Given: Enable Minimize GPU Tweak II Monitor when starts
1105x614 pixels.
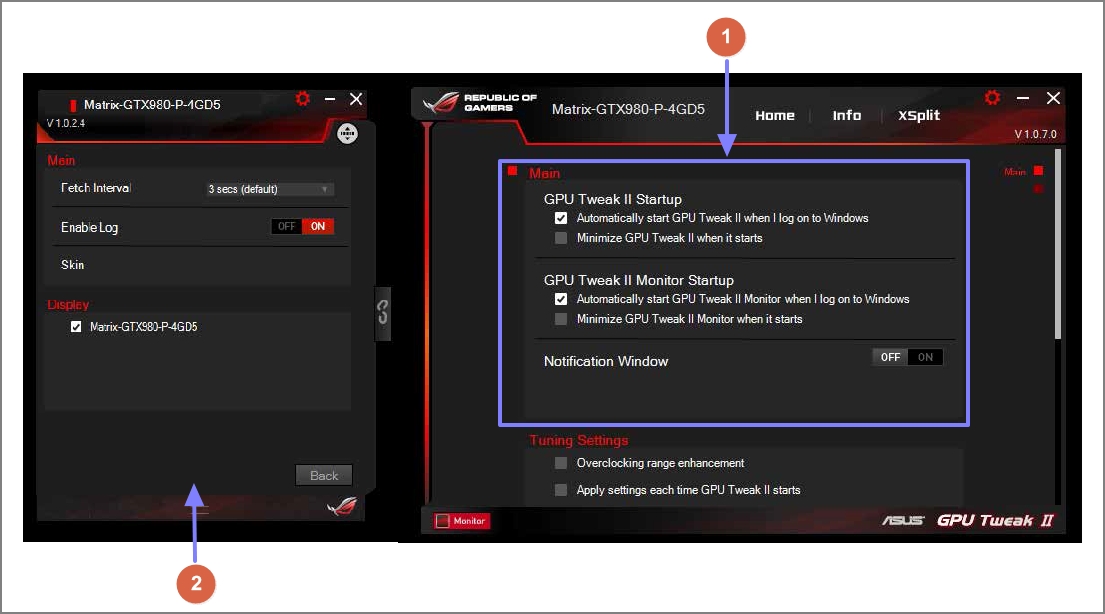Looking at the screenshot, I should pos(561,319).
